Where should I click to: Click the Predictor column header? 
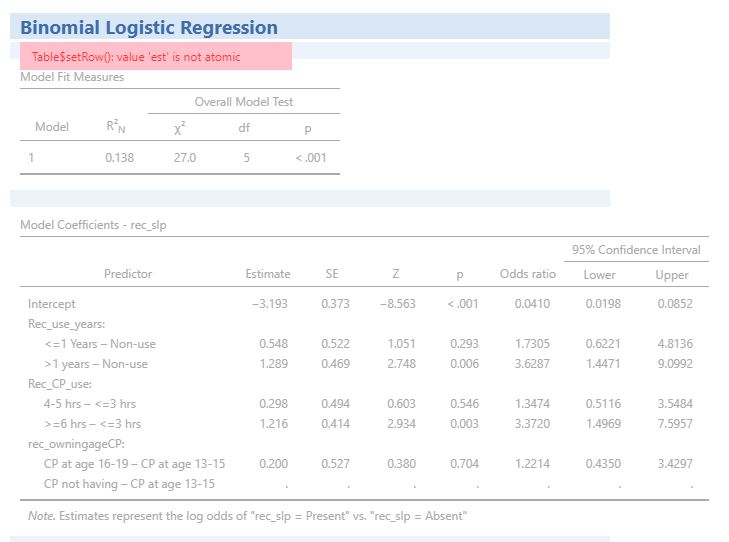point(128,274)
